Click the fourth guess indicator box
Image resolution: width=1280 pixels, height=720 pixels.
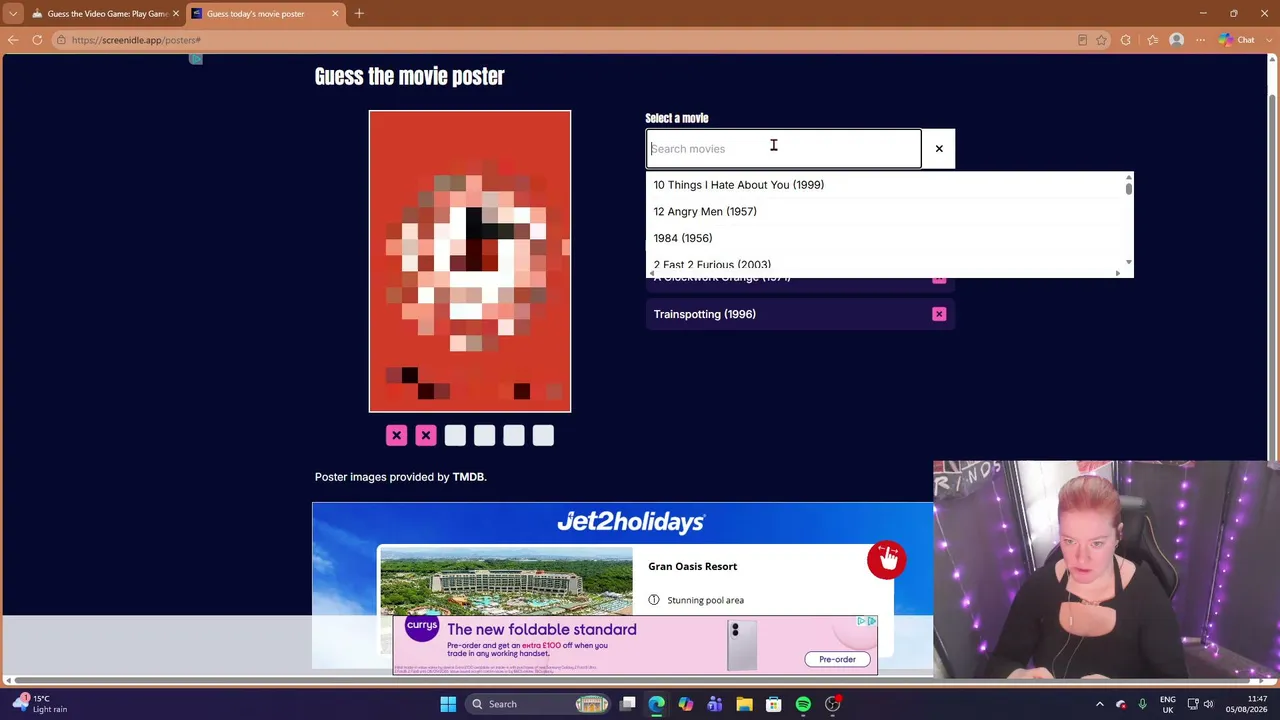point(484,435)
